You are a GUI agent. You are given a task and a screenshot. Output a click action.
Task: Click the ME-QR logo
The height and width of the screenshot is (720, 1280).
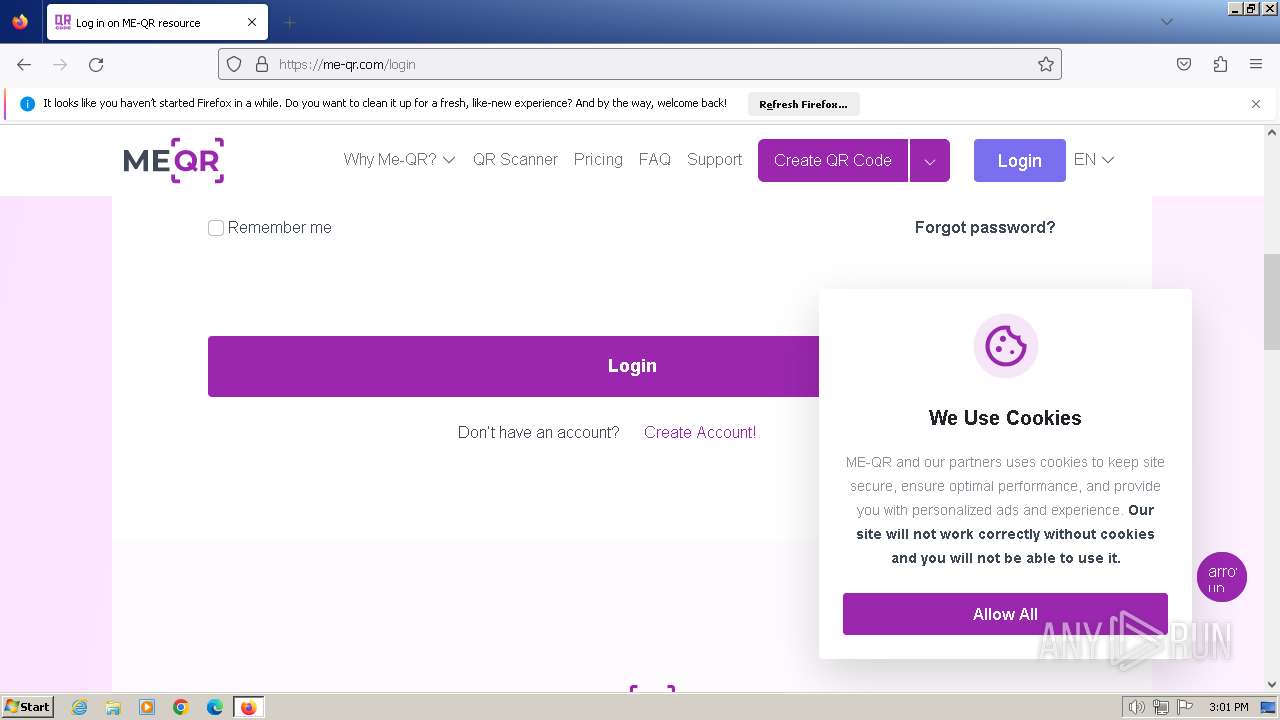174,160
